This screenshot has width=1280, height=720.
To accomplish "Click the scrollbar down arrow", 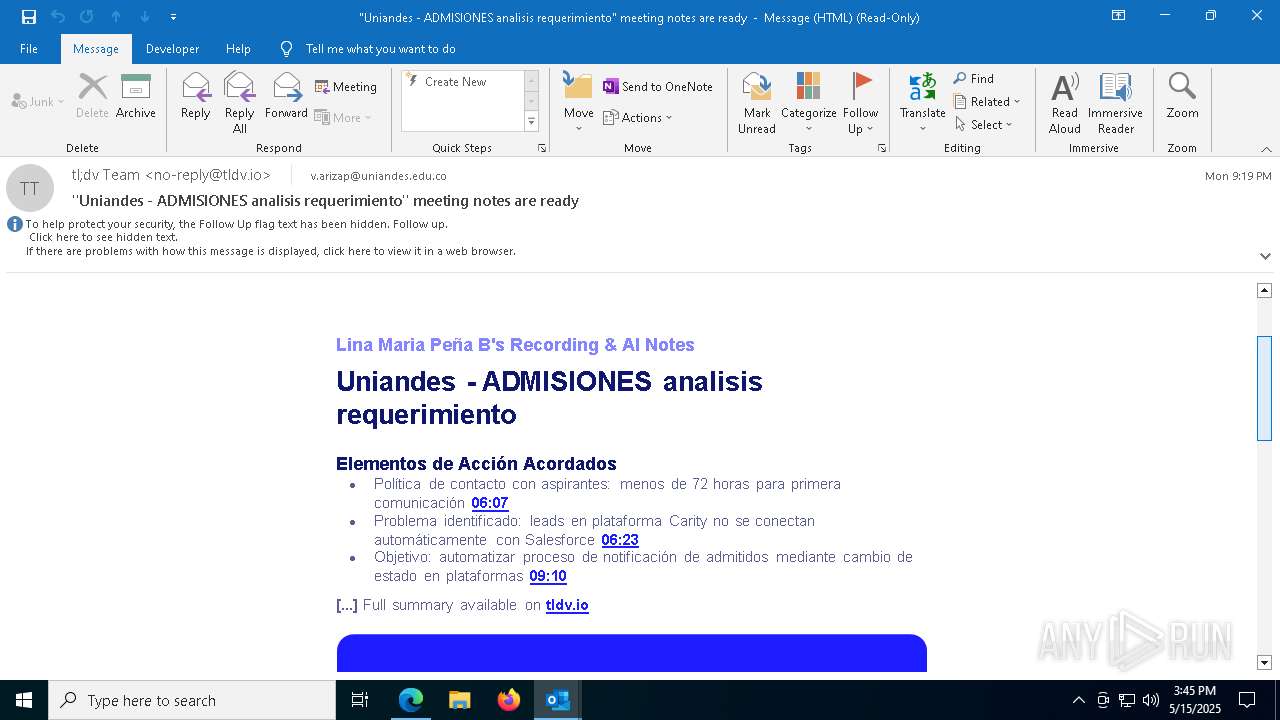I will click(x=1264, y=662).
